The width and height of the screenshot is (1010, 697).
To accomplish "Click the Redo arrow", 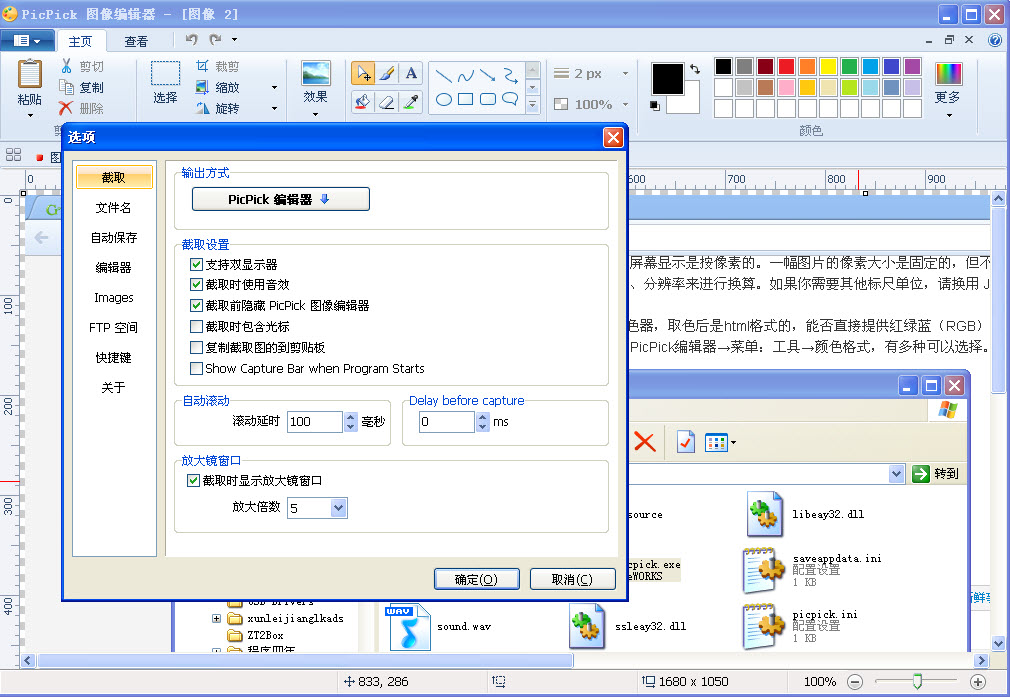I will (216, 40).
